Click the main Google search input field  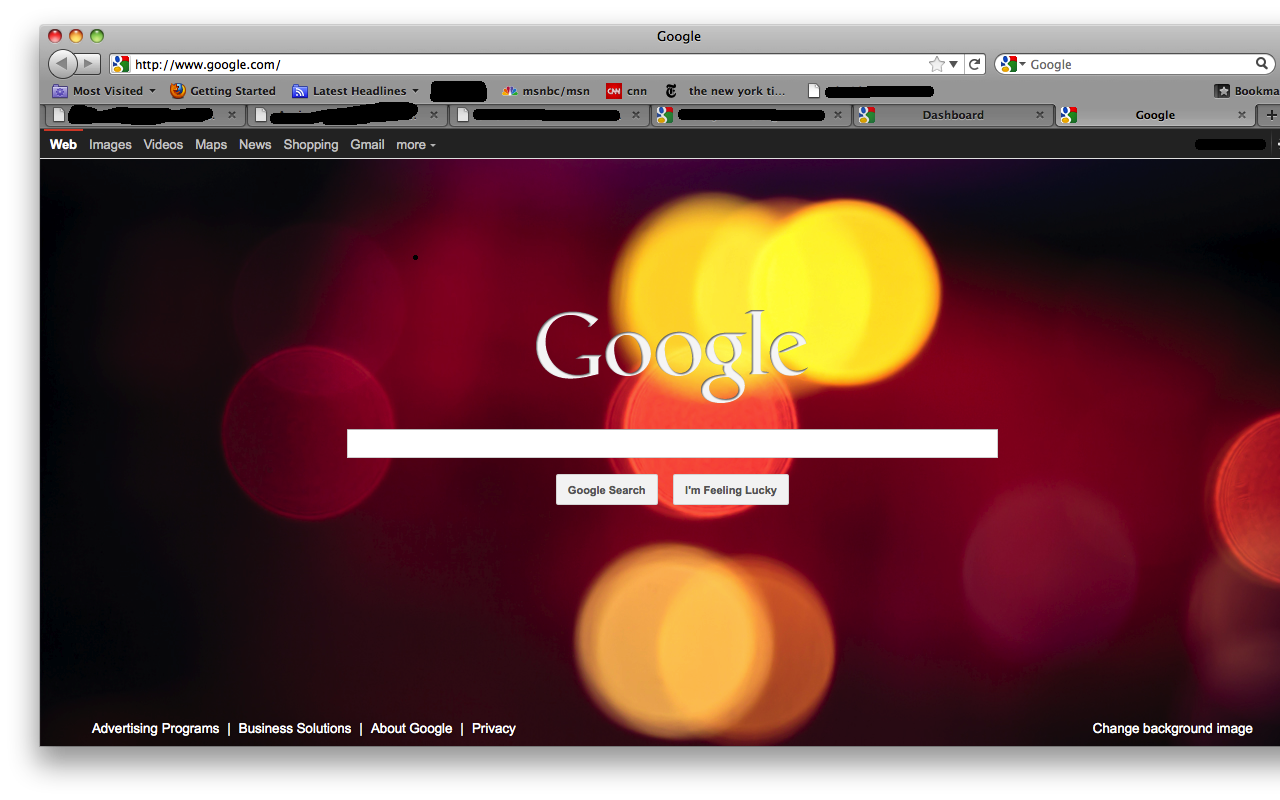[x=672, y=443]
